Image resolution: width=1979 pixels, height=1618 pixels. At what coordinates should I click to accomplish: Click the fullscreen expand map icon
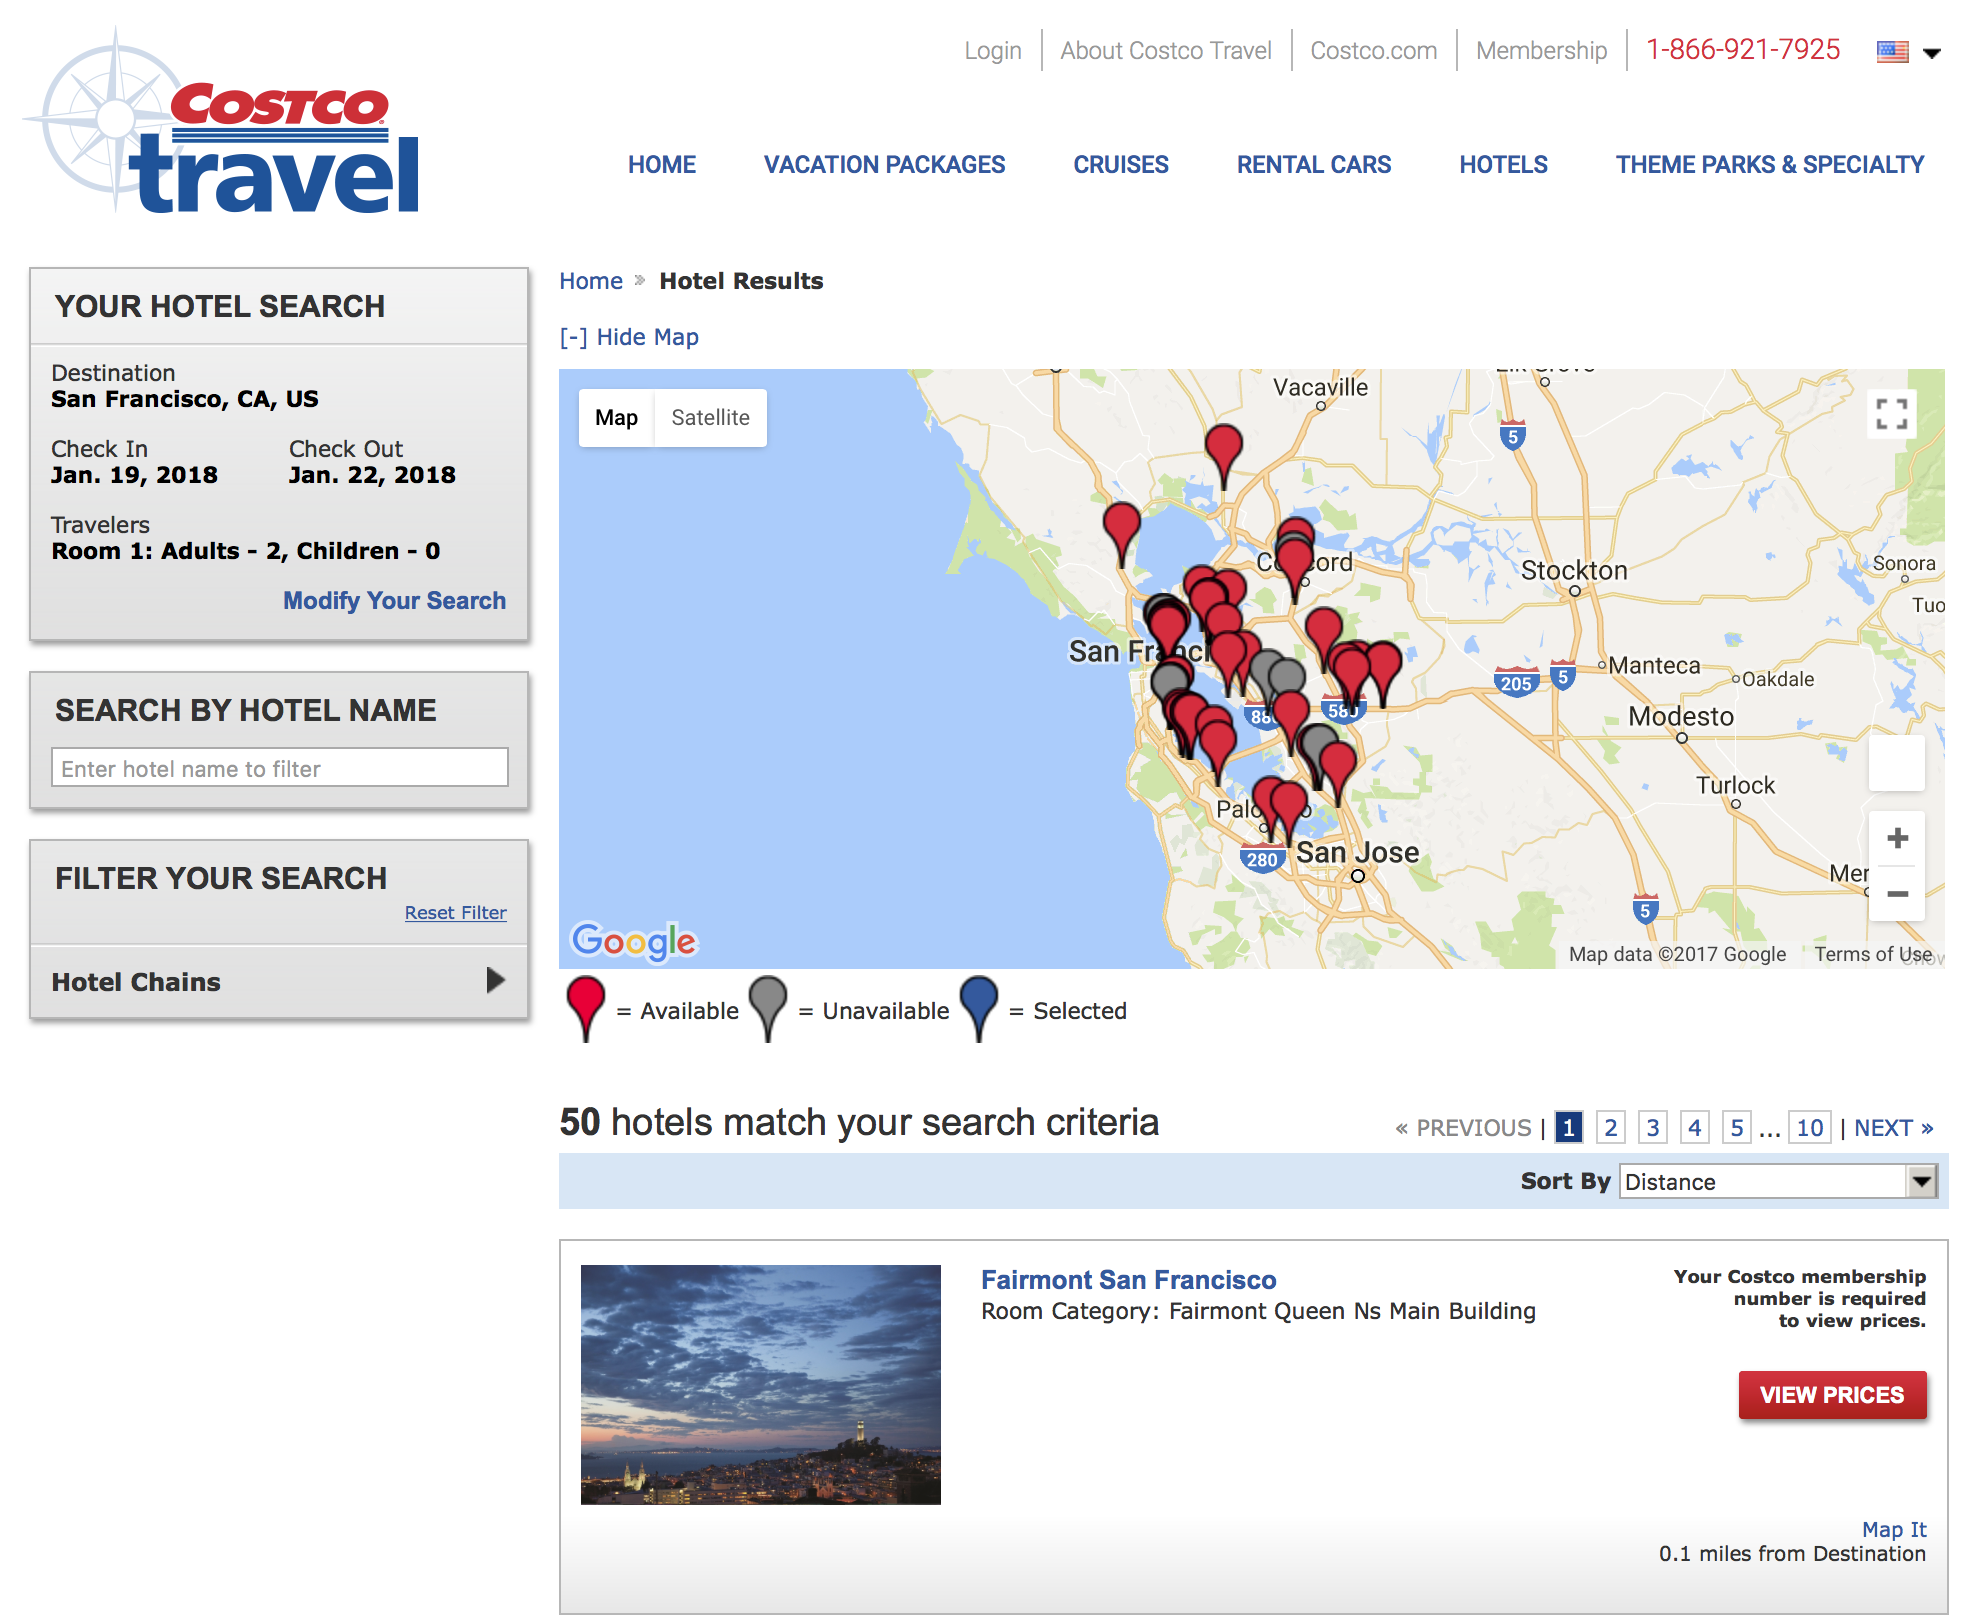[x=1892, y=414]
